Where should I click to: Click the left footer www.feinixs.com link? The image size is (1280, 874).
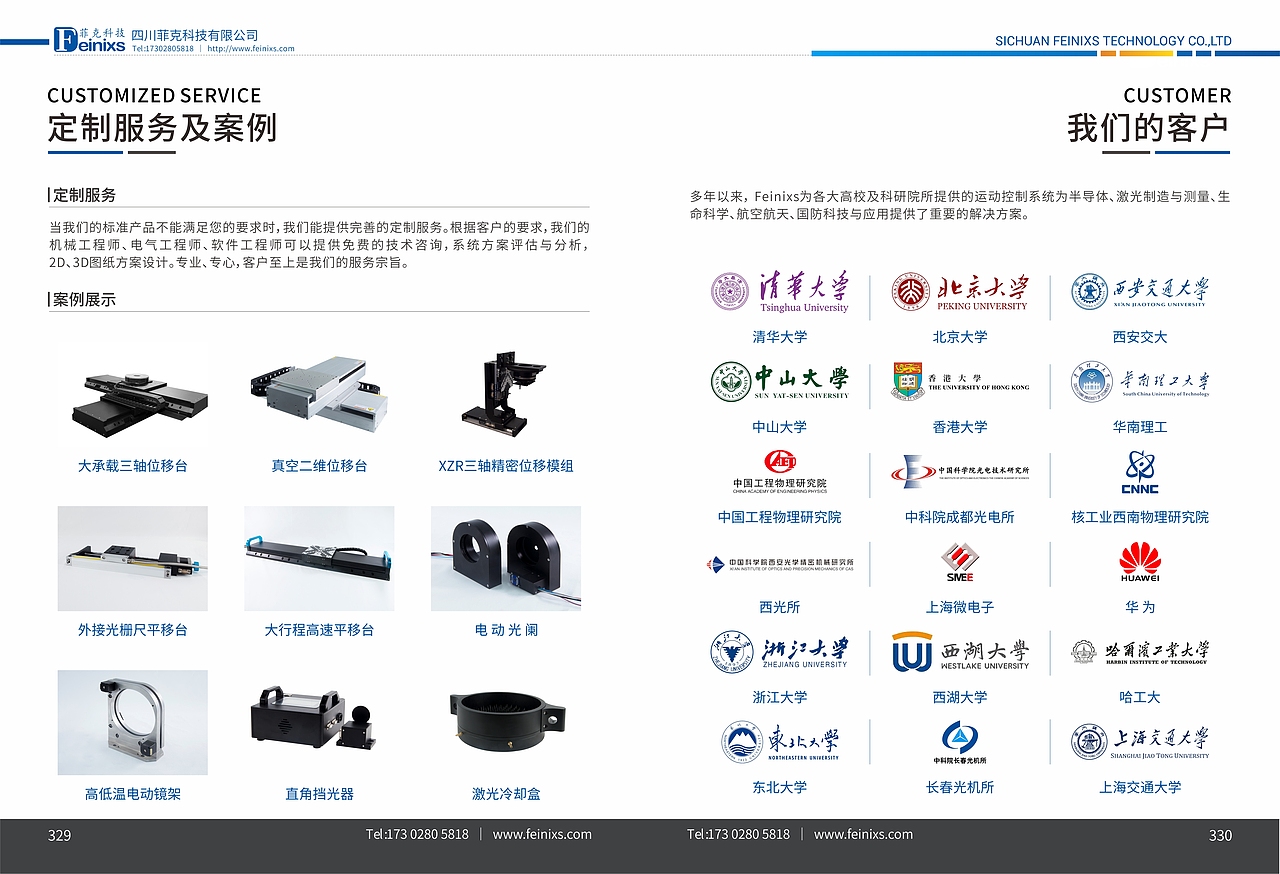[542, 834]
